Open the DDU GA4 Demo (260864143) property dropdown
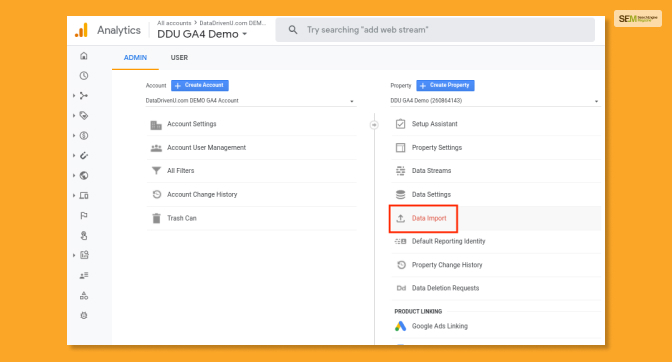Image resolution: width=672 pixels, height=362 pixels. click(495, 101)
